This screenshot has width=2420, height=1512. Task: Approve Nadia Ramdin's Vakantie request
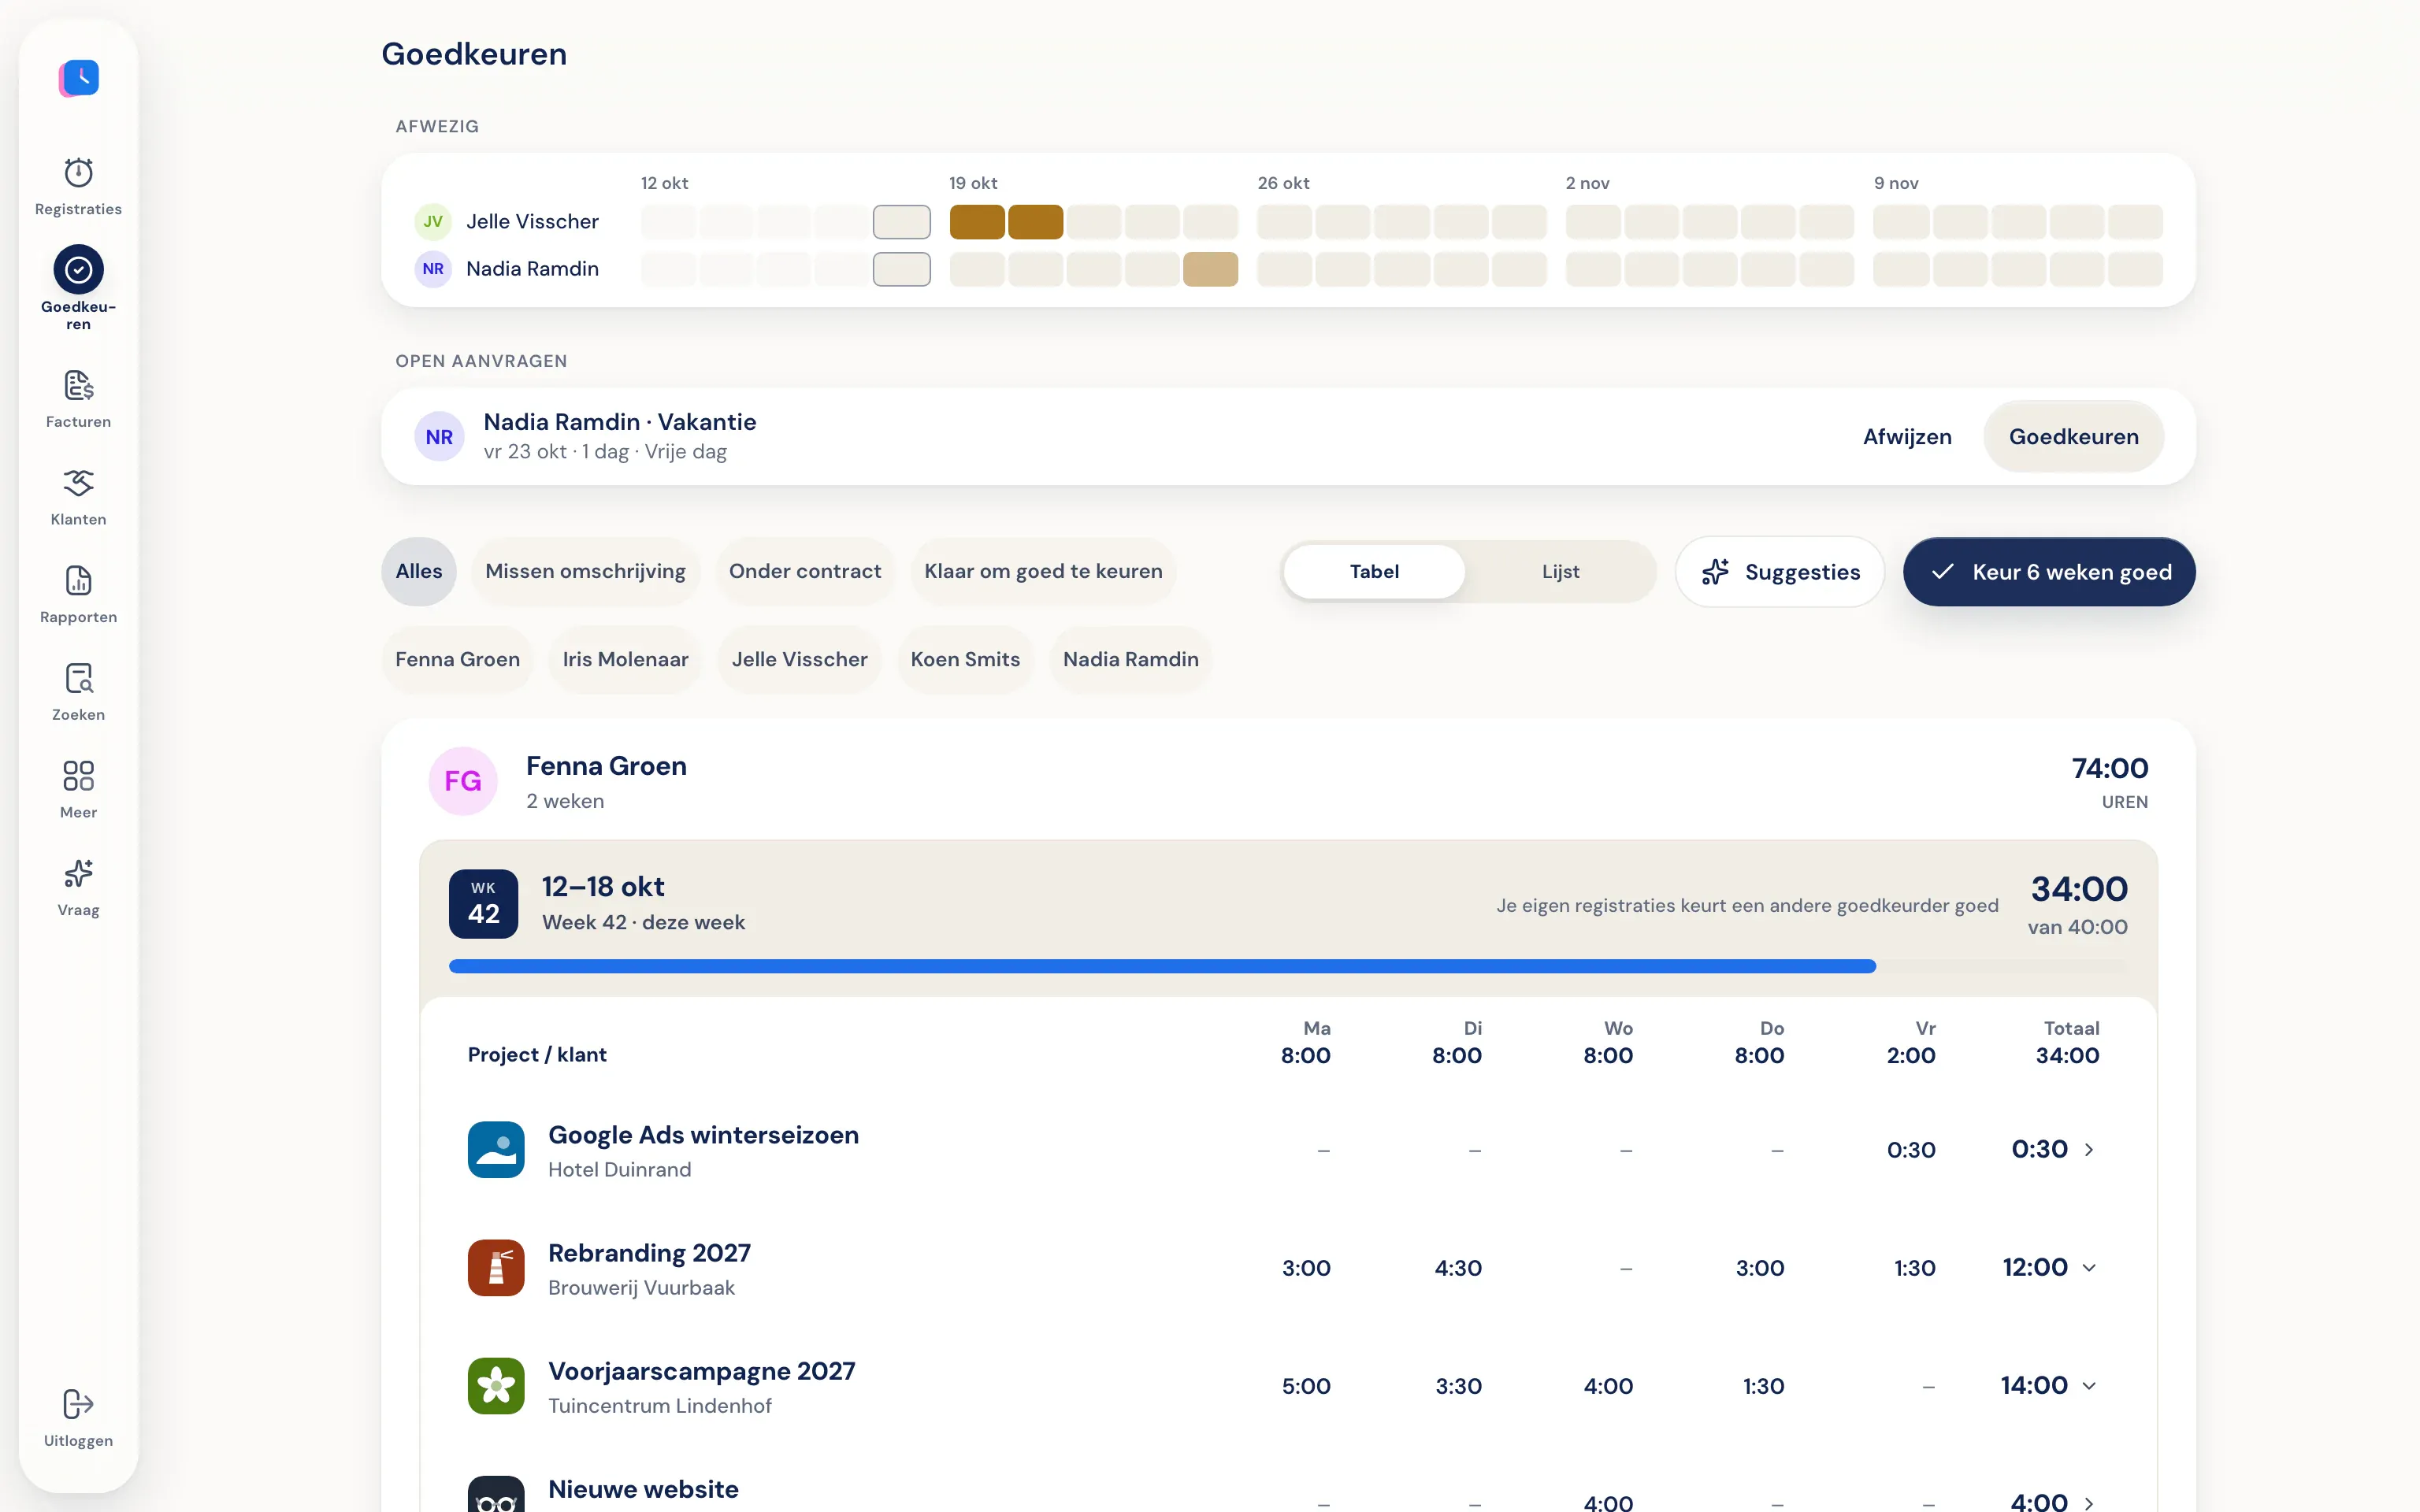tap(2074, 437)
